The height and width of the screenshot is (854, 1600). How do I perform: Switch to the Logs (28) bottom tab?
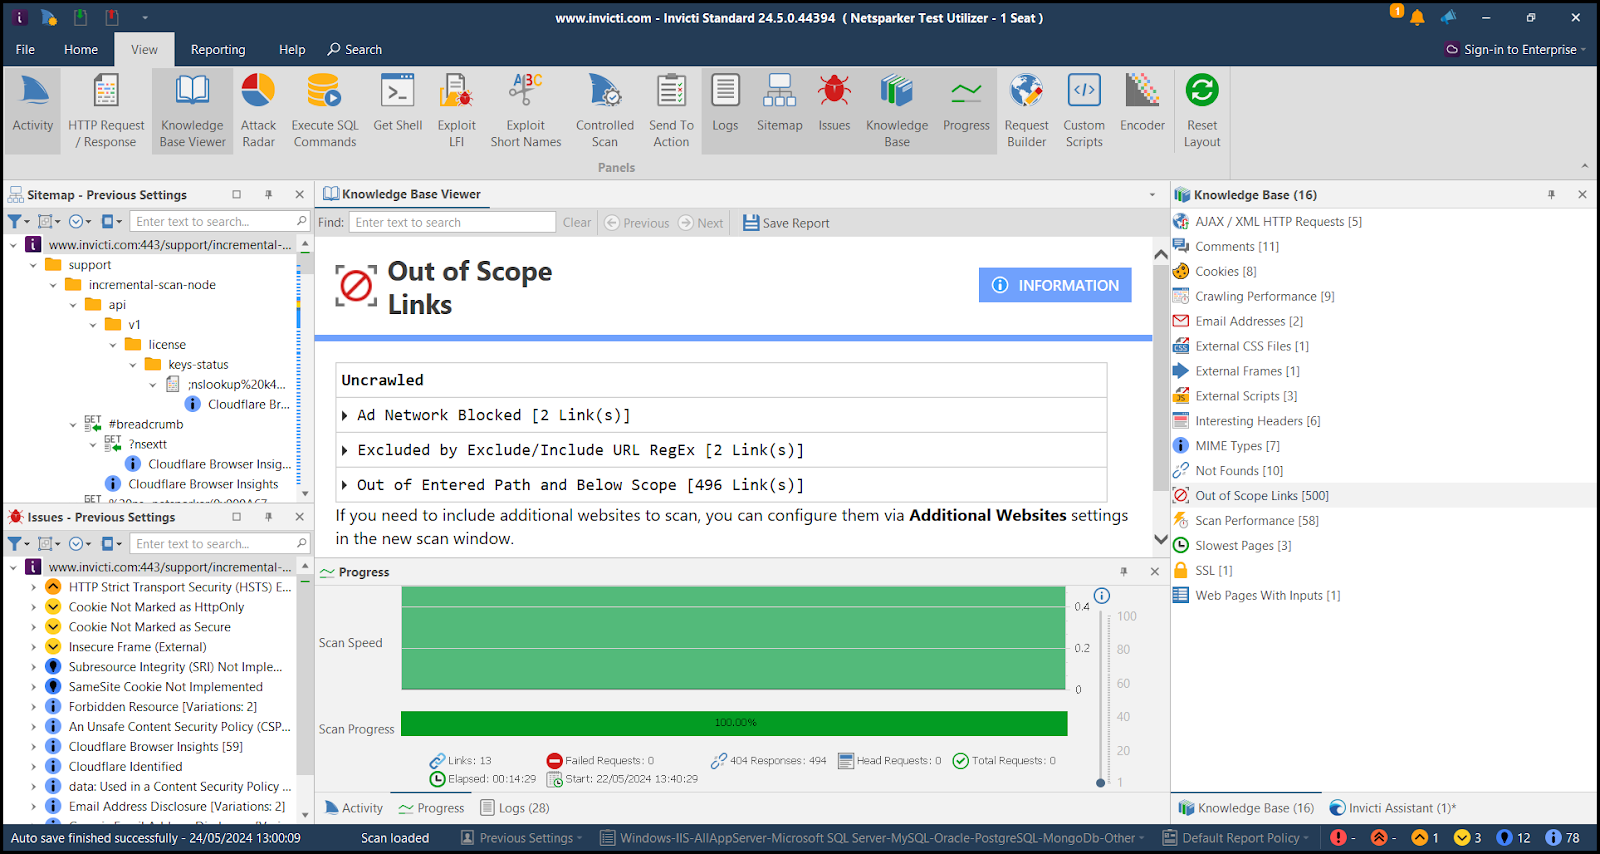point(515,808)
